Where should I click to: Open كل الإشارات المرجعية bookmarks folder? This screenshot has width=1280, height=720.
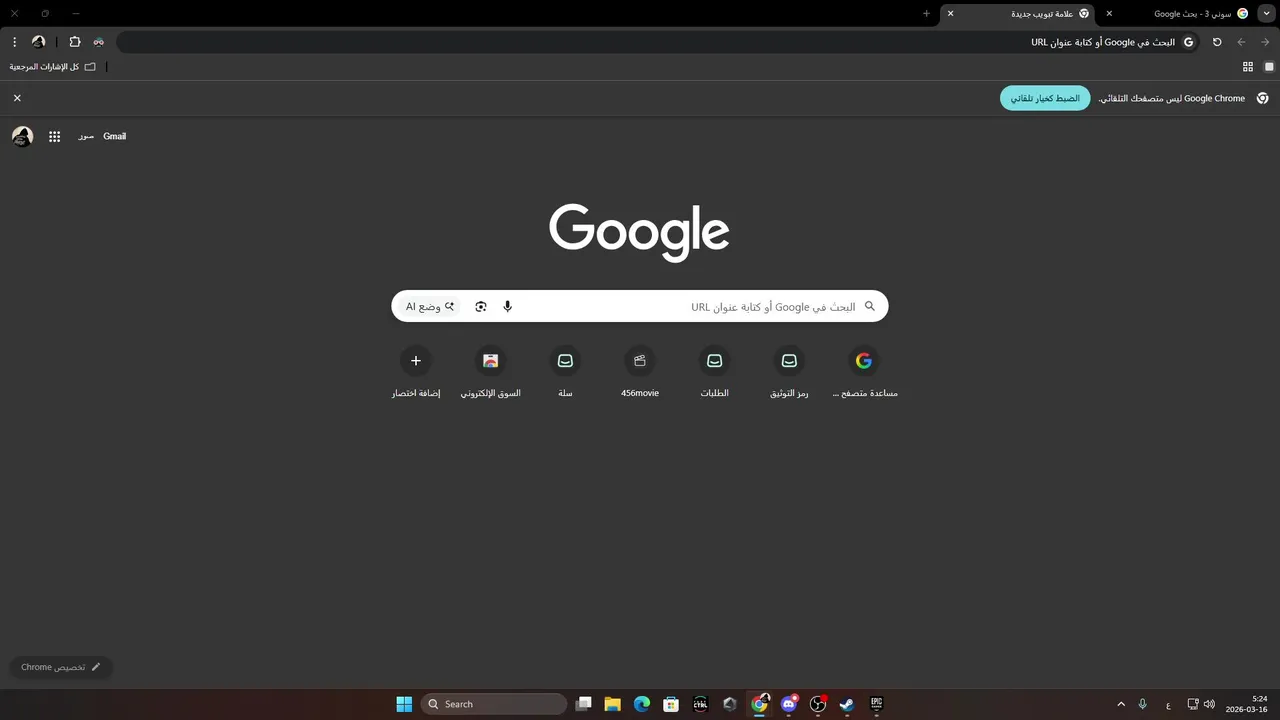click(53, 67)
